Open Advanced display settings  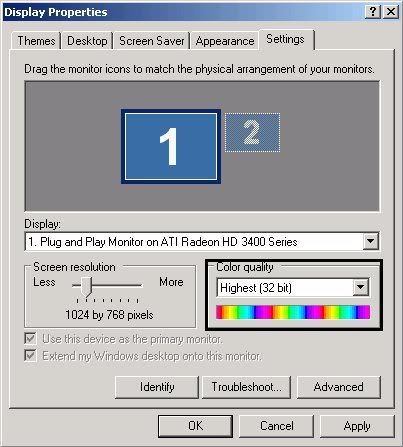[338, 387]
